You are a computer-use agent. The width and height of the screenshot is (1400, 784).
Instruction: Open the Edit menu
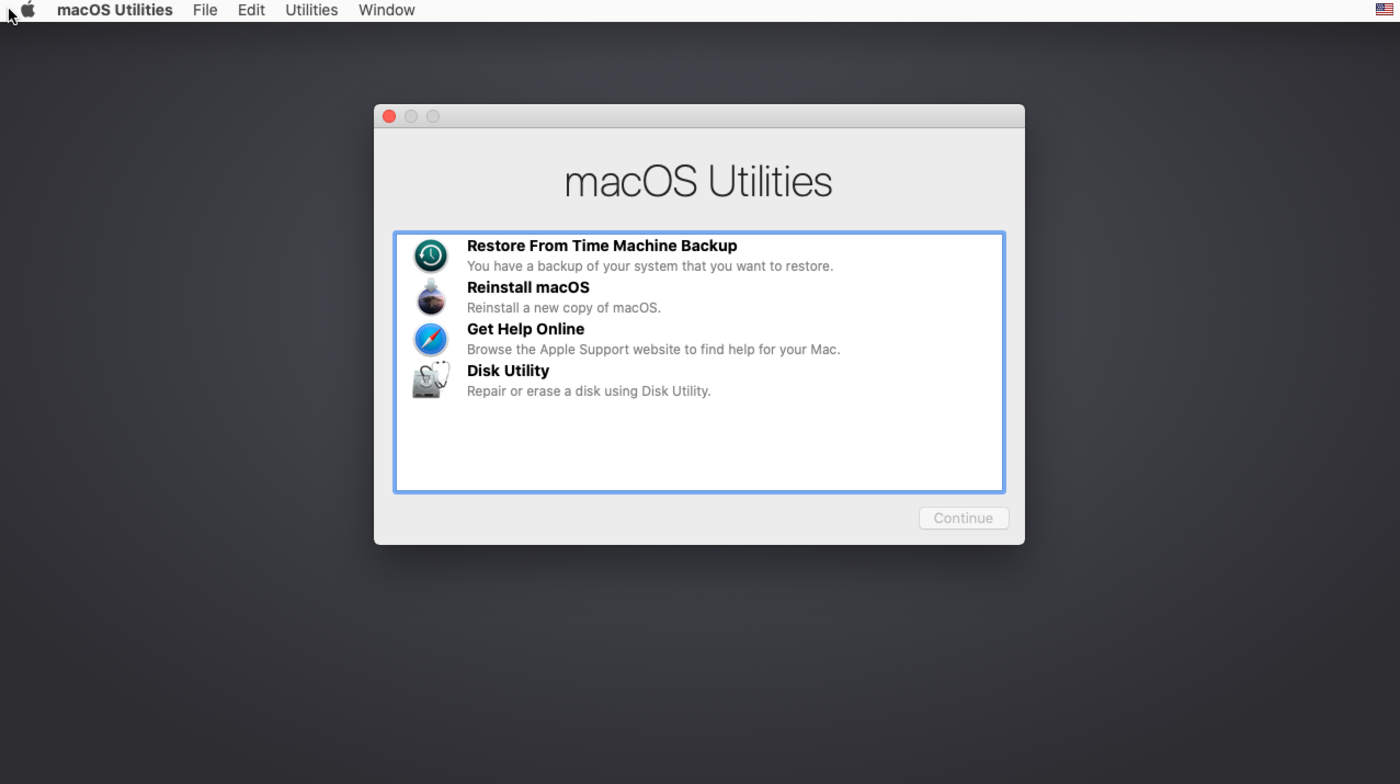point(250,10)
